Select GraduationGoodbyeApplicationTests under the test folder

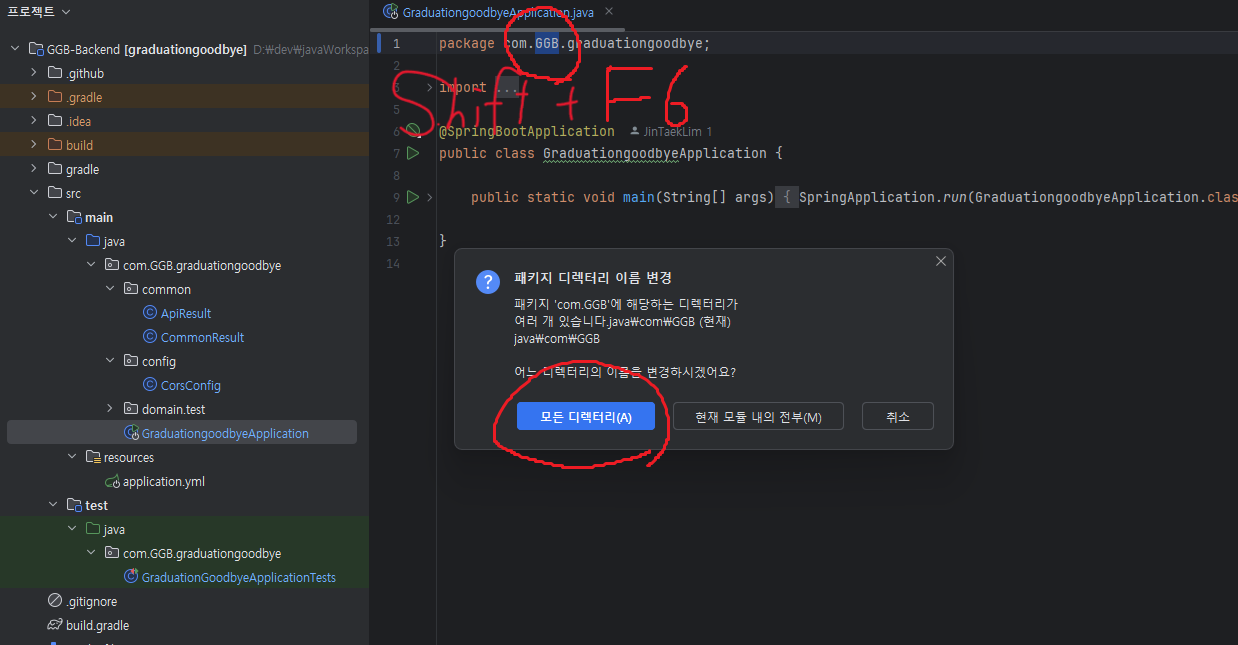click(240, 577)
